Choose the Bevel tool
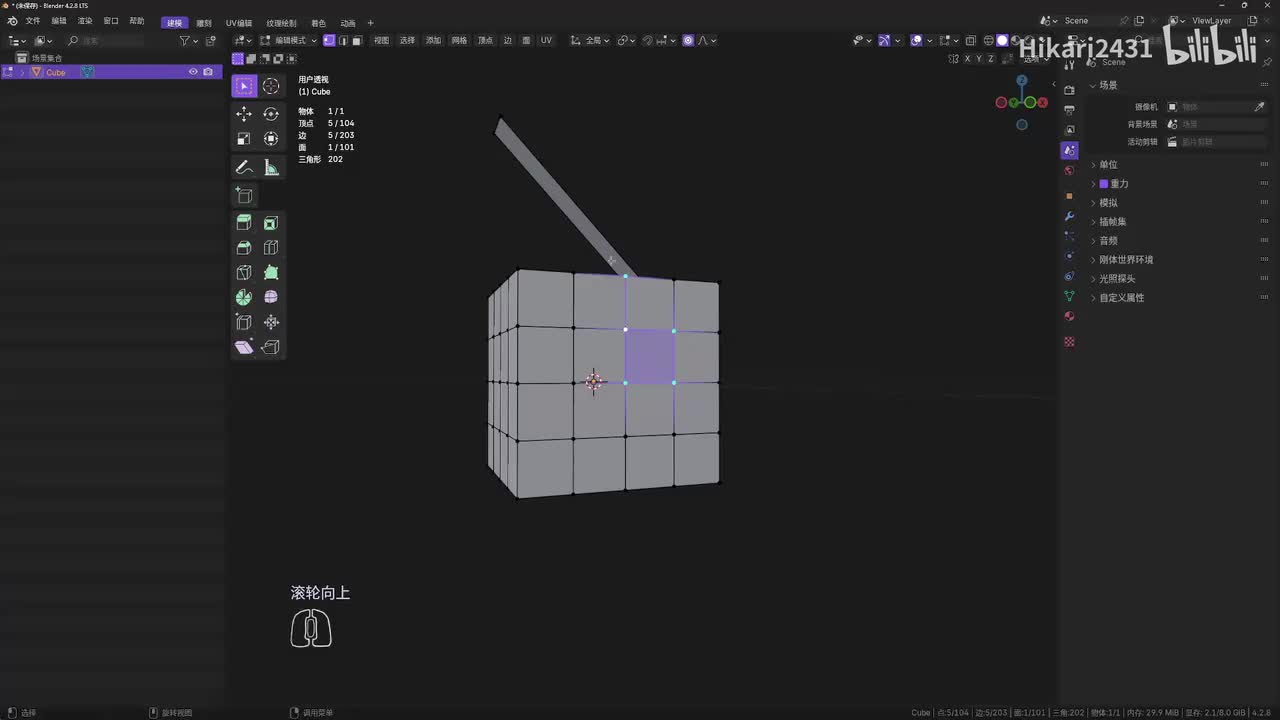The image size is (1280, 720). pos(244,248)
